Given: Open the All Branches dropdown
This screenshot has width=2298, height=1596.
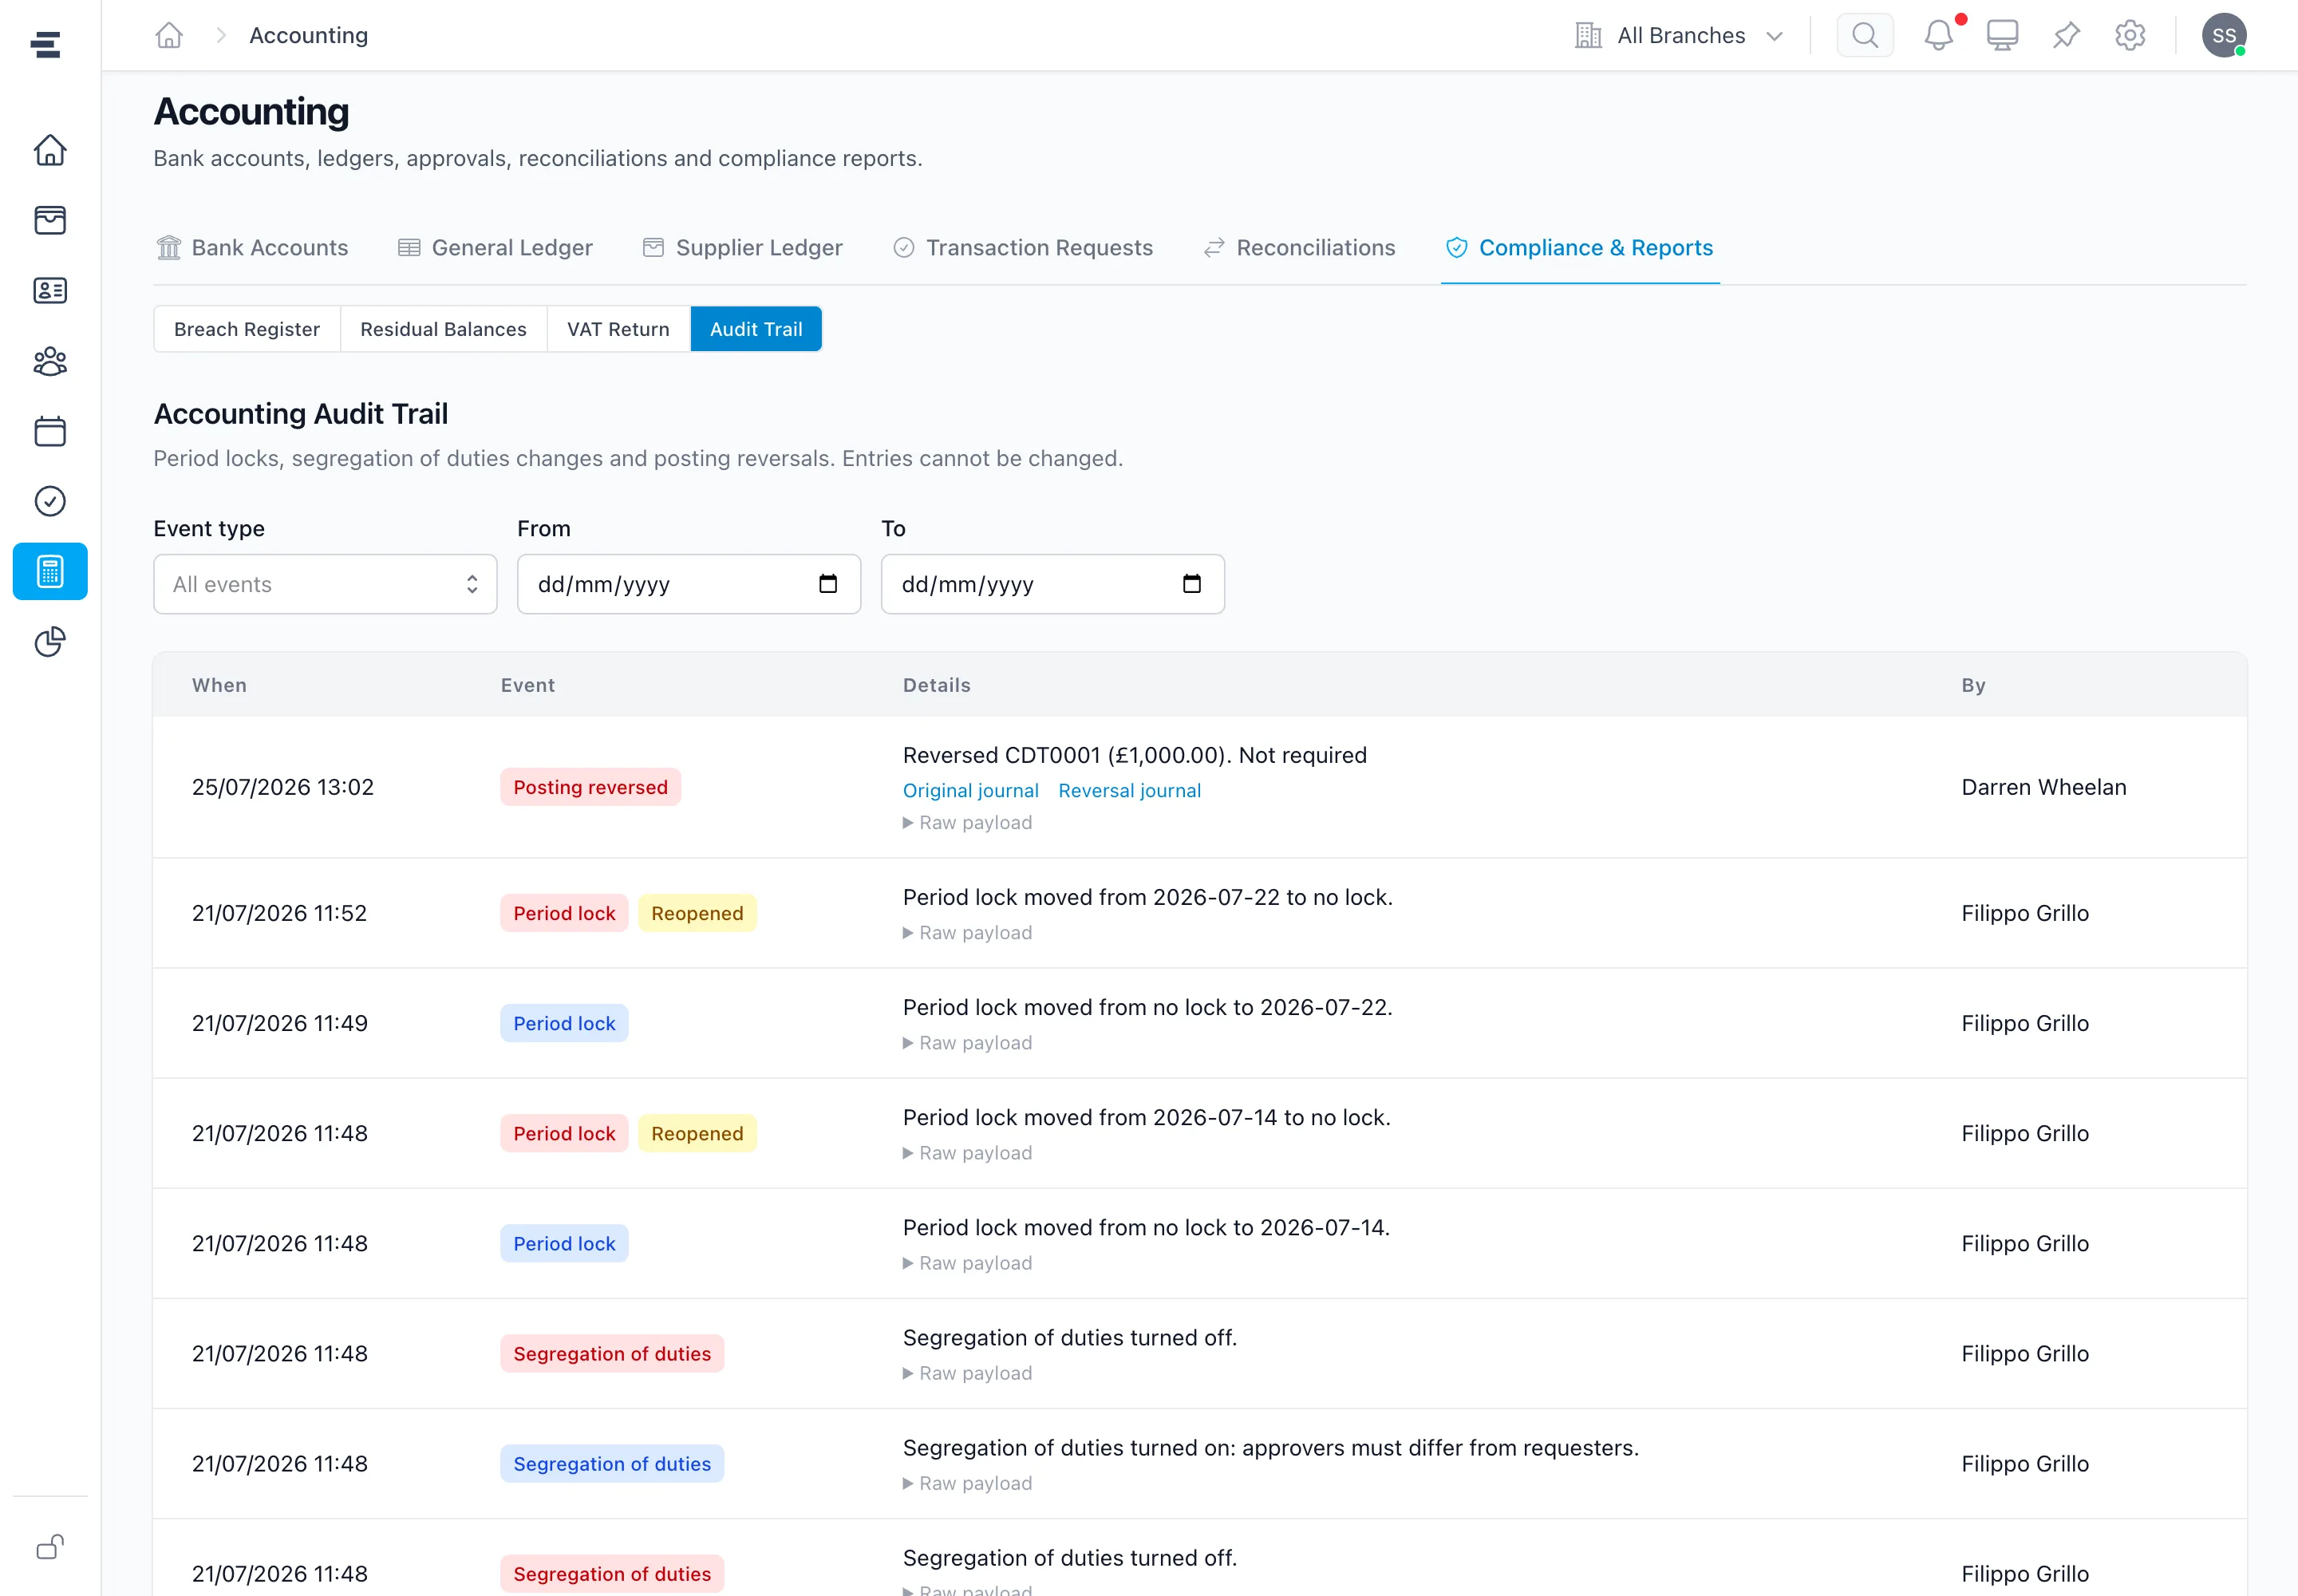Looking at the screenshot, I should click(x=1679, y=36).
